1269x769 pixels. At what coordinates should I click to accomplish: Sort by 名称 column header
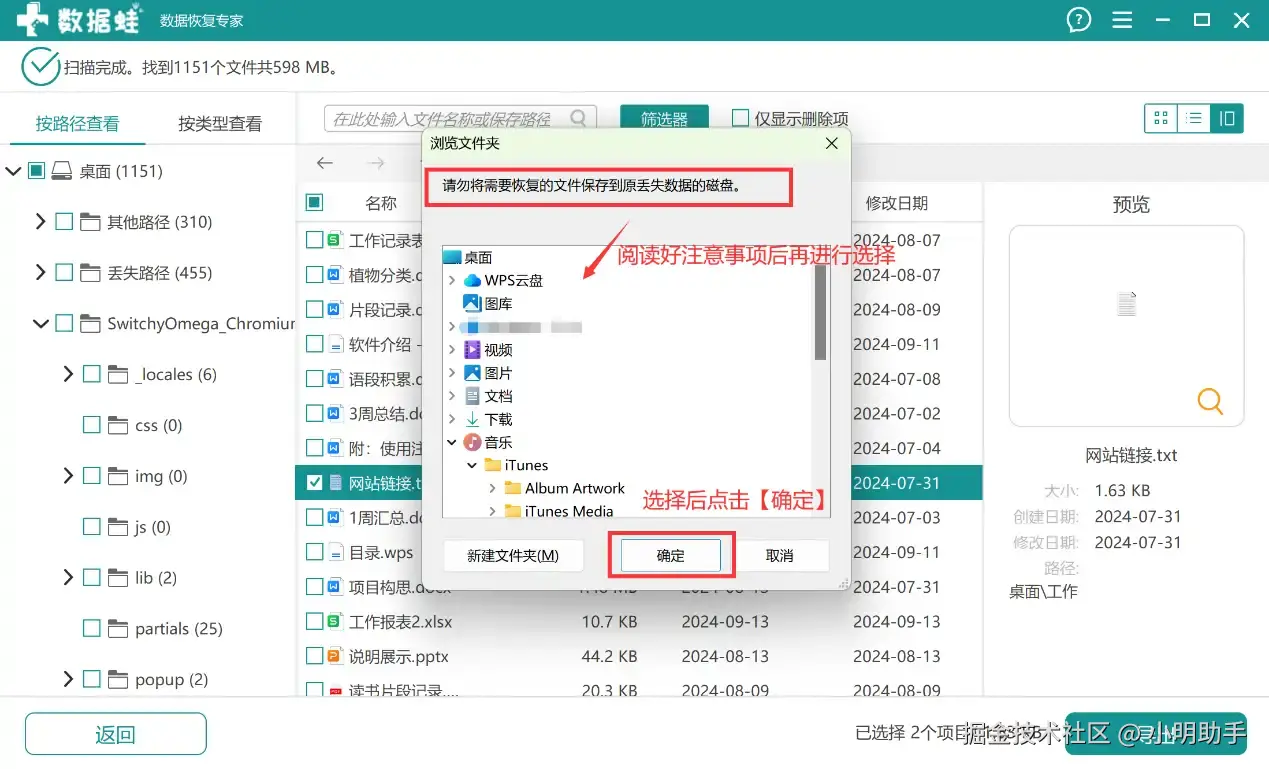pyautogui.click(x=381, y=203)
